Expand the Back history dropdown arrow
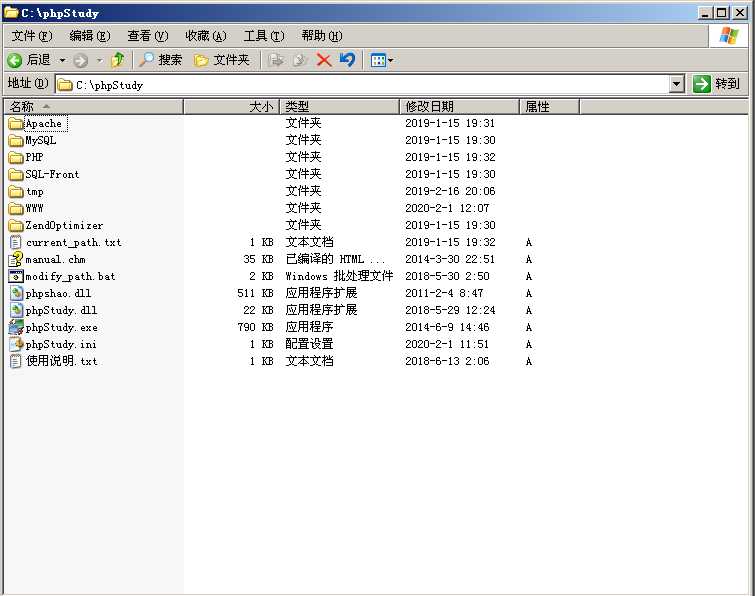 [62, 61]
